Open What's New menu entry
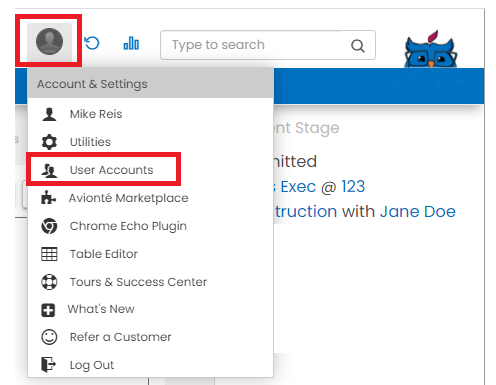This screenshot has height=385, width=496. pos(150,309)
